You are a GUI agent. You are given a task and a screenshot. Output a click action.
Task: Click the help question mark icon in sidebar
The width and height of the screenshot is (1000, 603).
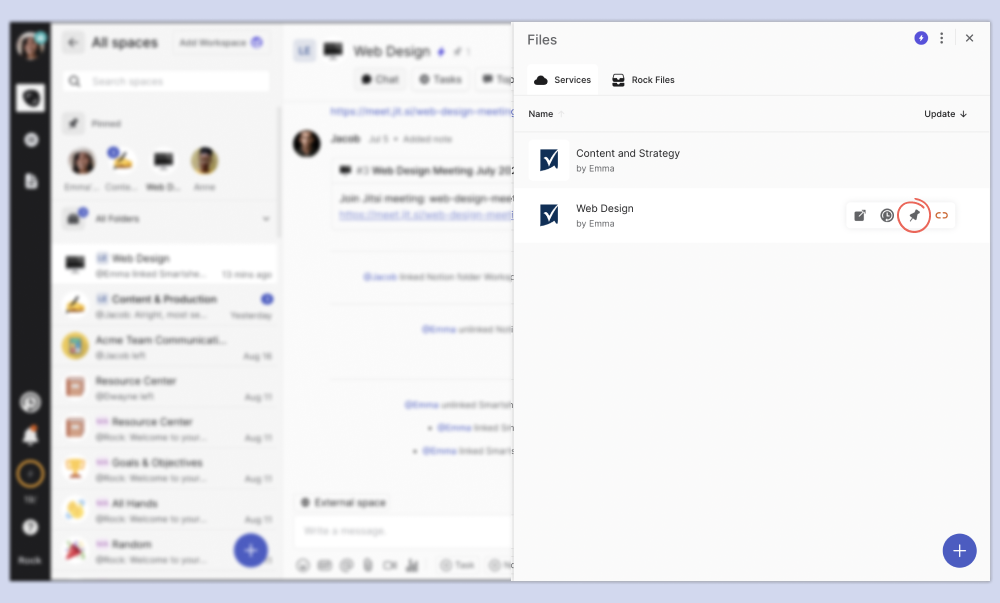(x=30, y=527)
